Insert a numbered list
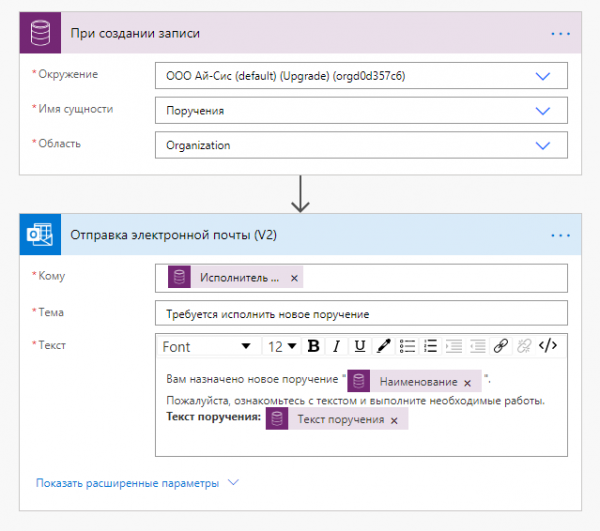The image size is (600, 531). pos(429,346)
